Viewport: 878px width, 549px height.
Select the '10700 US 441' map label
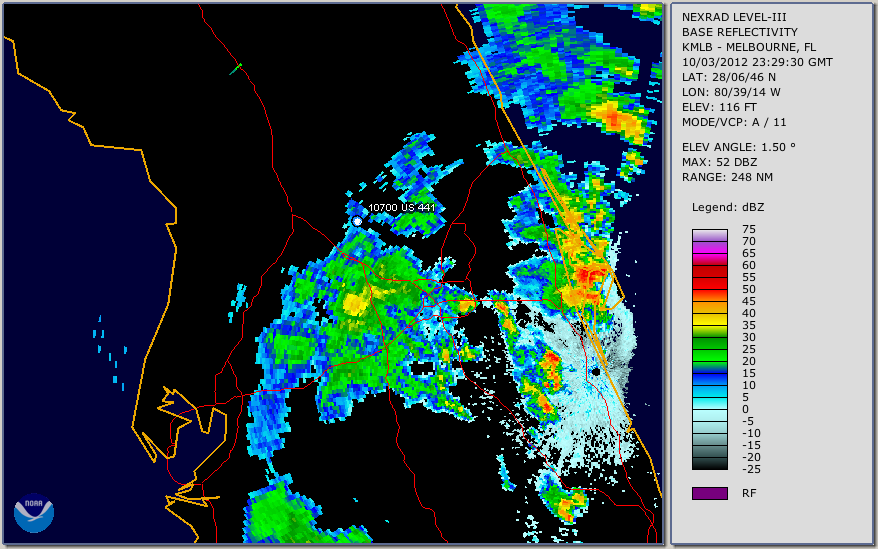click(x=401, y=208)
